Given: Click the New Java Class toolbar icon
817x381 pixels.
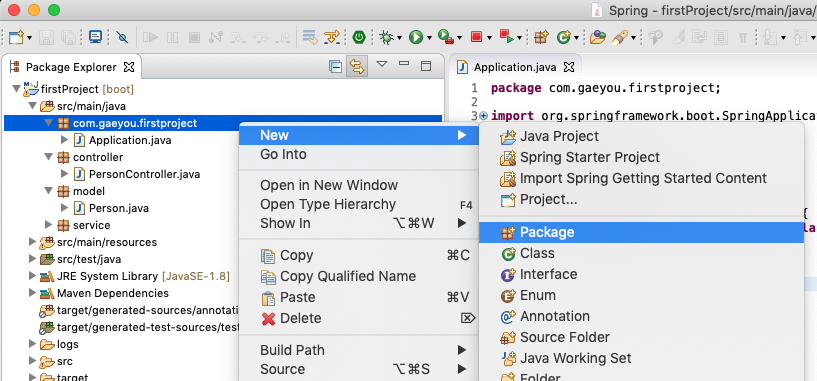Looking at the screenshot, I should 563,37.
